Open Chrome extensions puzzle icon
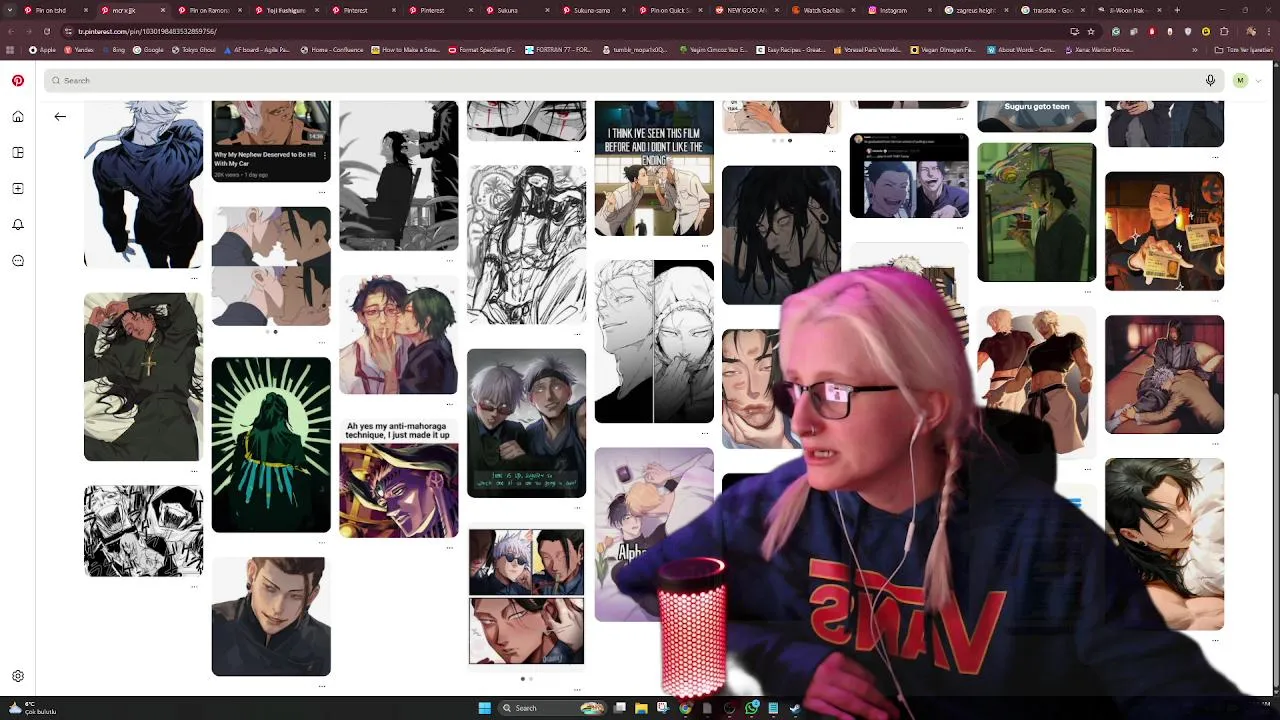Screen dimensions: 1280x720 point(1224,32)
